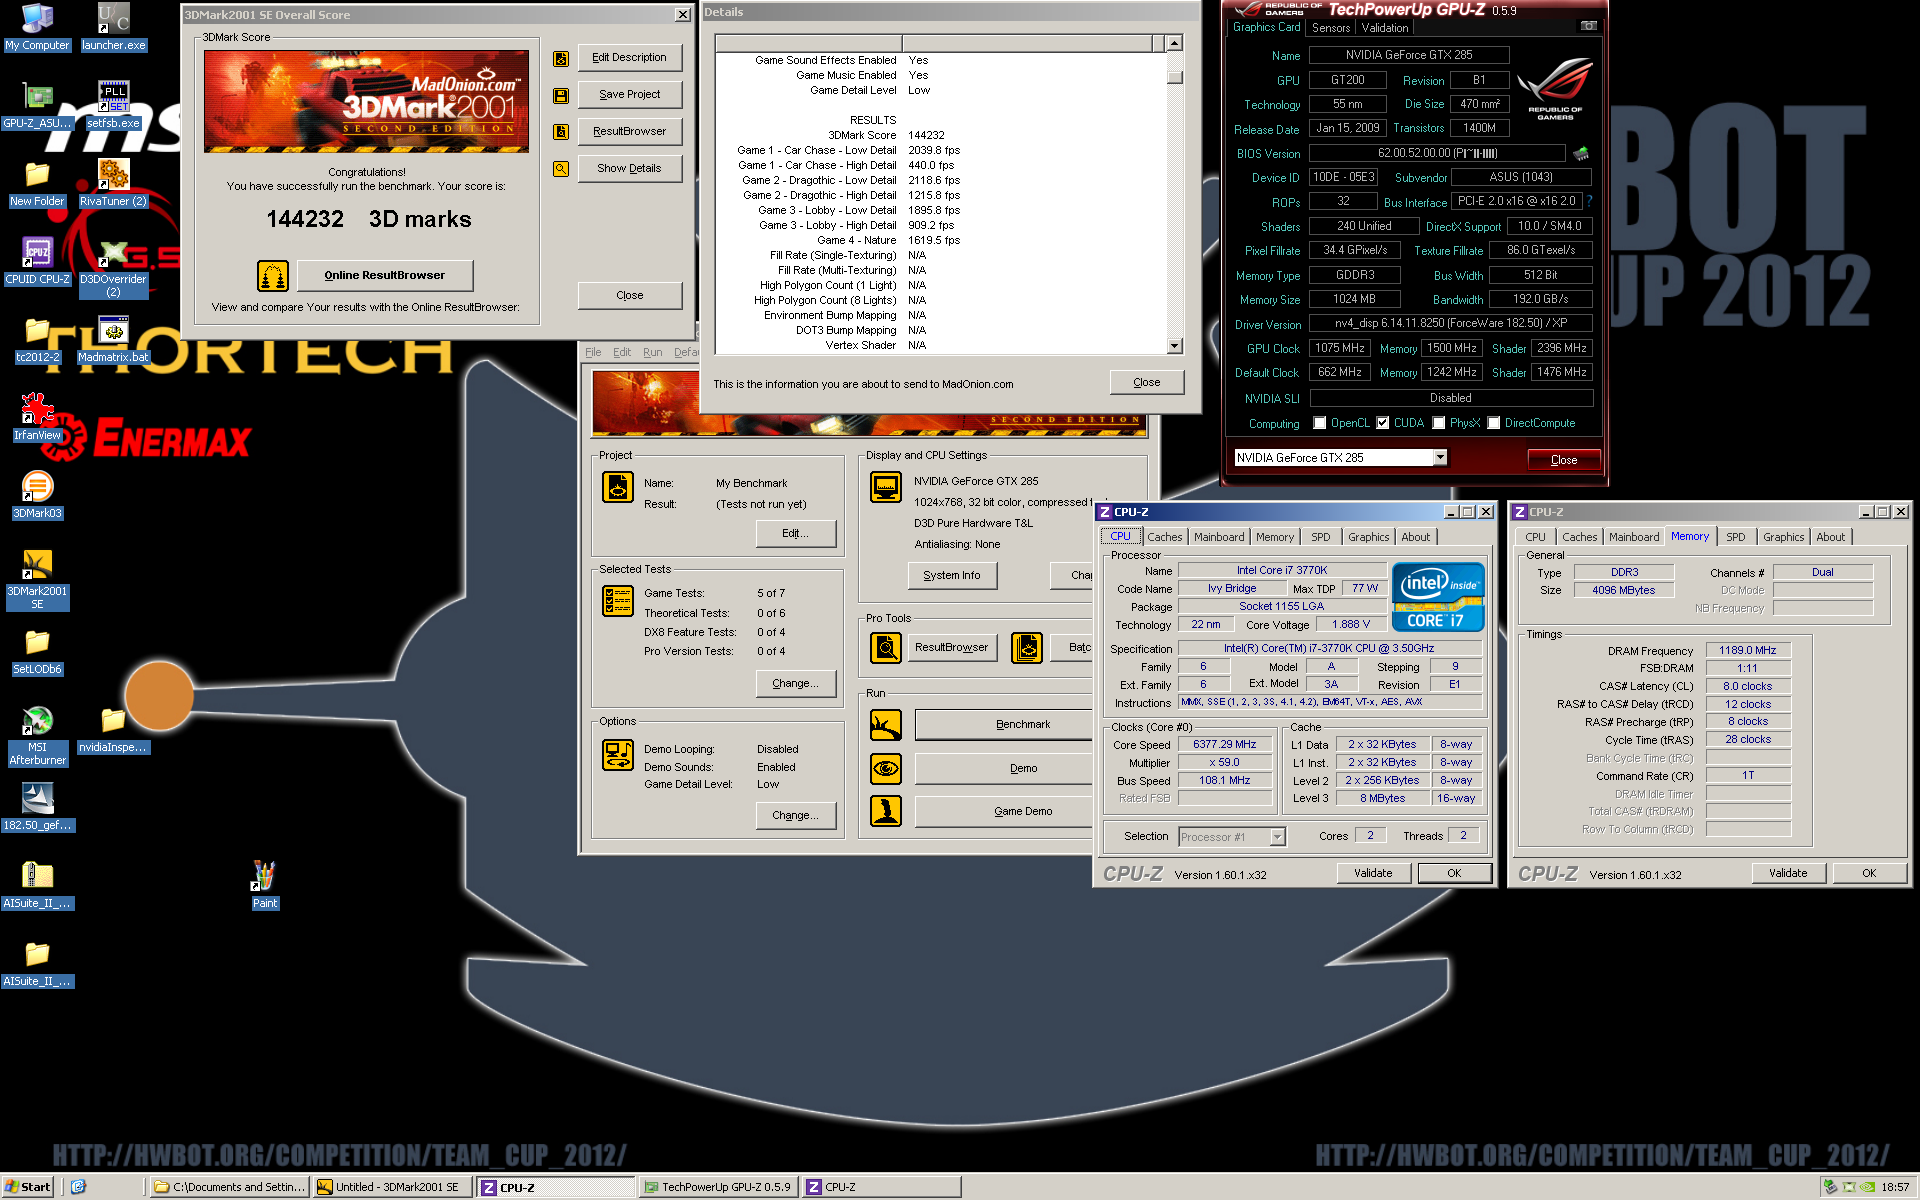Click Details list scroll down arrow
This screenshot has width=1920, height=1200.
tap(1174, 346)
